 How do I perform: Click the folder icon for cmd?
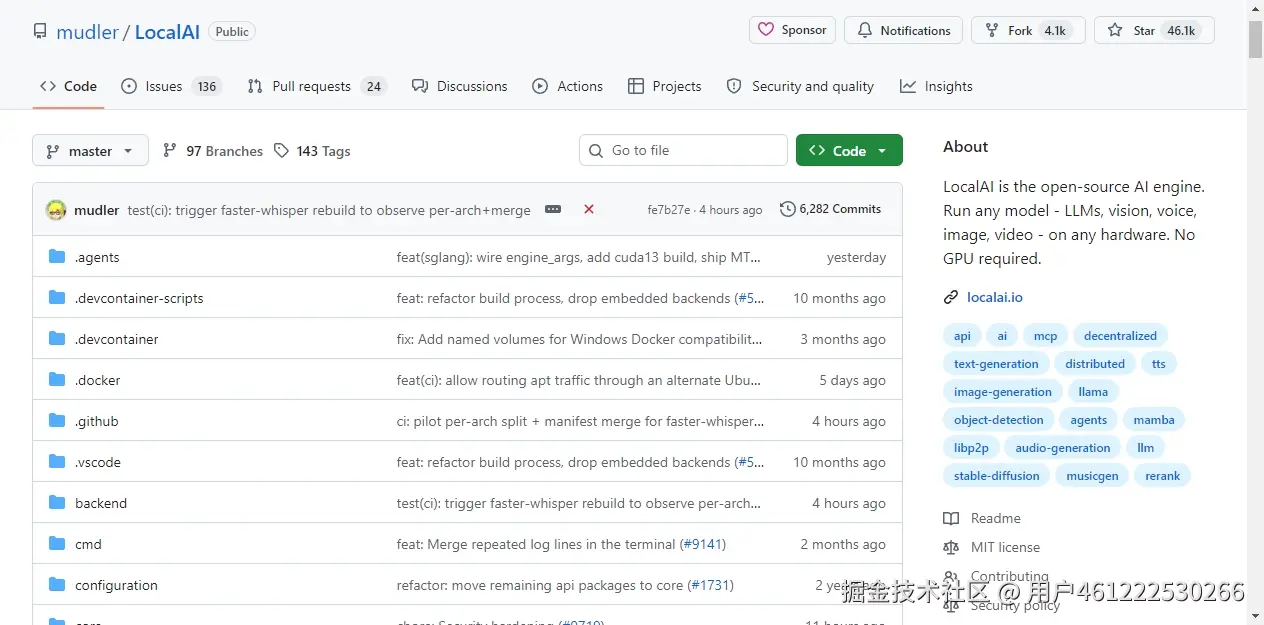coord(57,544)
